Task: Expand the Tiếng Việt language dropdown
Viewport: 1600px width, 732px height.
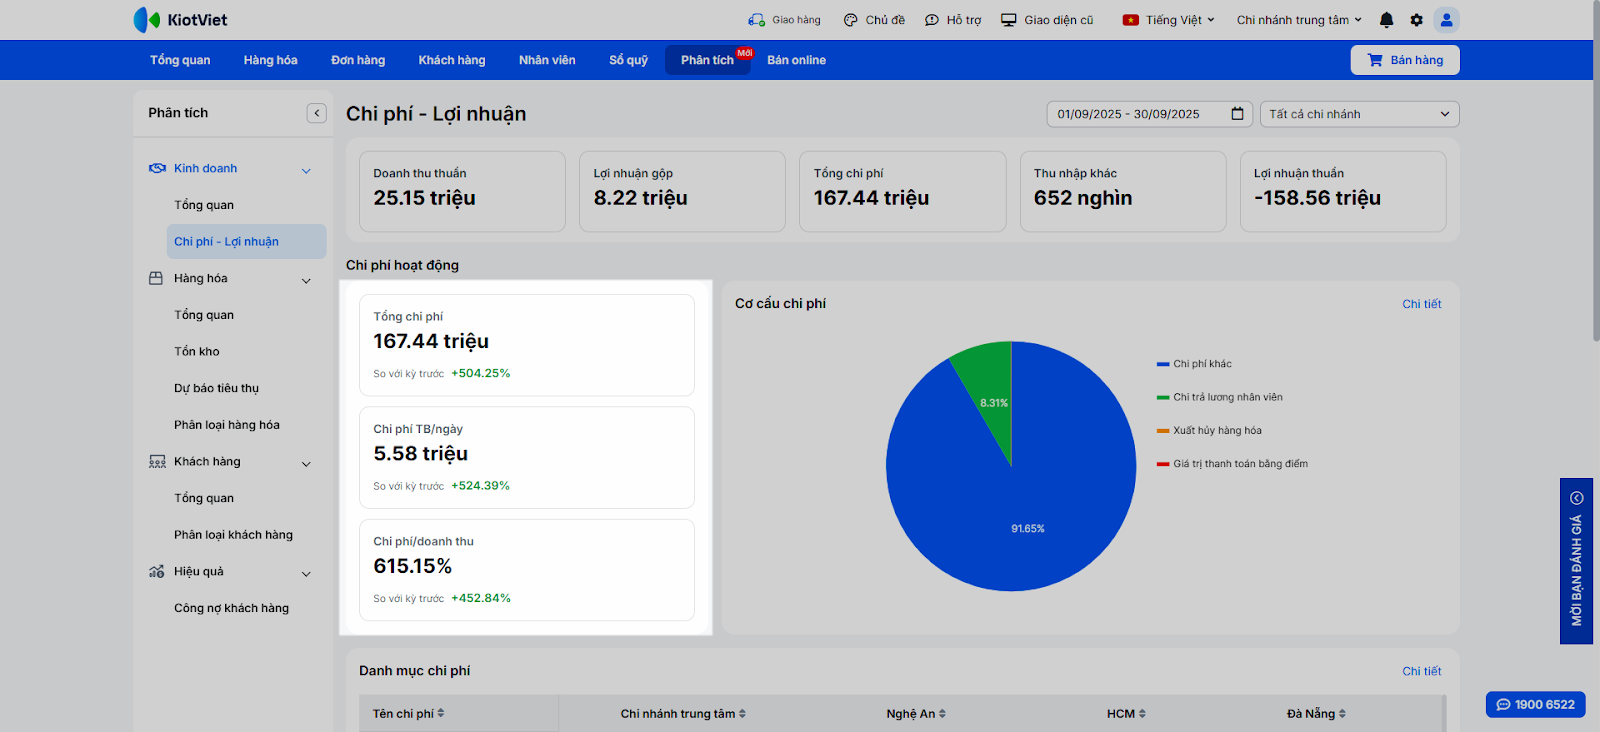Action: [1172, 20]
